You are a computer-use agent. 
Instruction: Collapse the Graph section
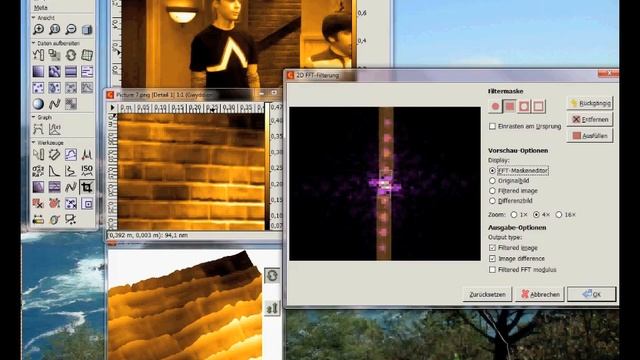pyautogui.click(x=33, y=117)
